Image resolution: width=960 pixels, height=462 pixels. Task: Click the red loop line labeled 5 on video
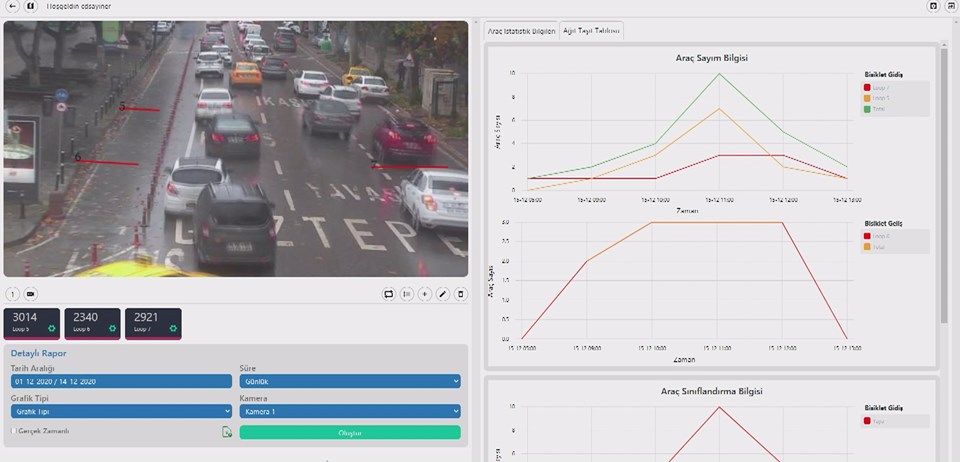point(141,110)
